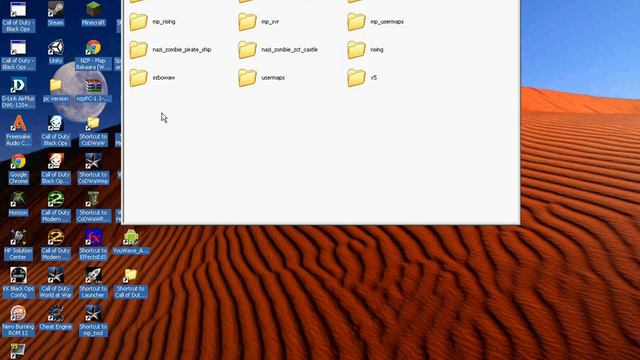This screenshot has height=360, width=640.
Task: Click the NZP - Map Bakaara Chrome shortcut
Action: click(x=93, y=55)
